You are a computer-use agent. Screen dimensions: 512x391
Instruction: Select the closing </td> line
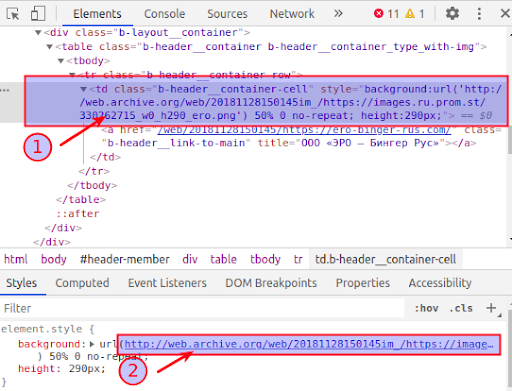coord(105,157)
